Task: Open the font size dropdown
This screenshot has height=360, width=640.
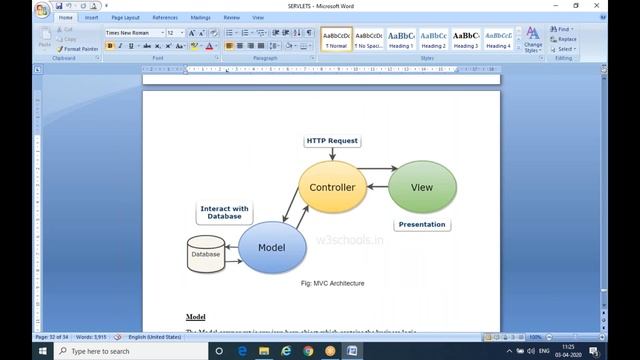Action: point(182,33)
